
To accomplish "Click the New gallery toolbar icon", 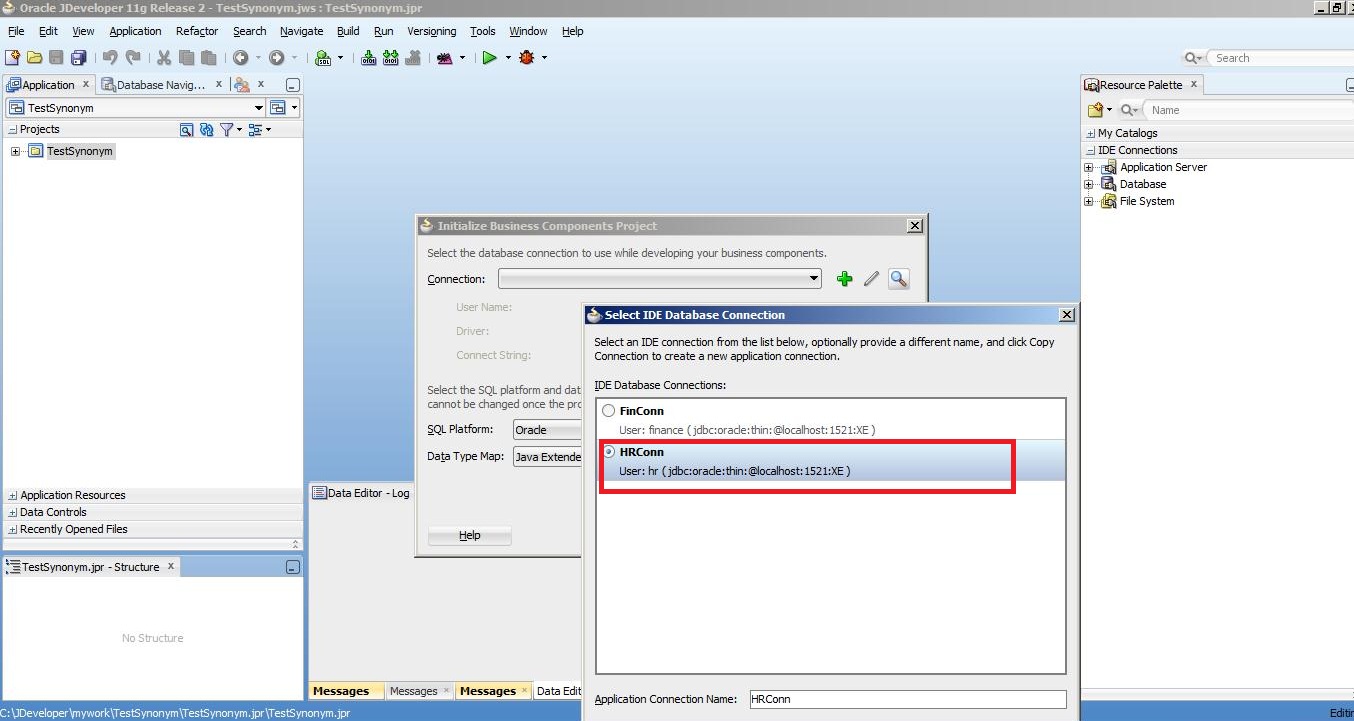I will pyautogui.click(x=12, y=58).
